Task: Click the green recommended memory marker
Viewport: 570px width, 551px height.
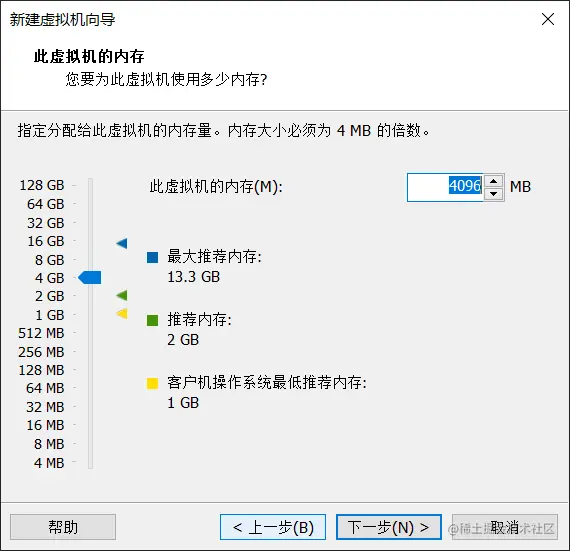Action: pos(122,295)
